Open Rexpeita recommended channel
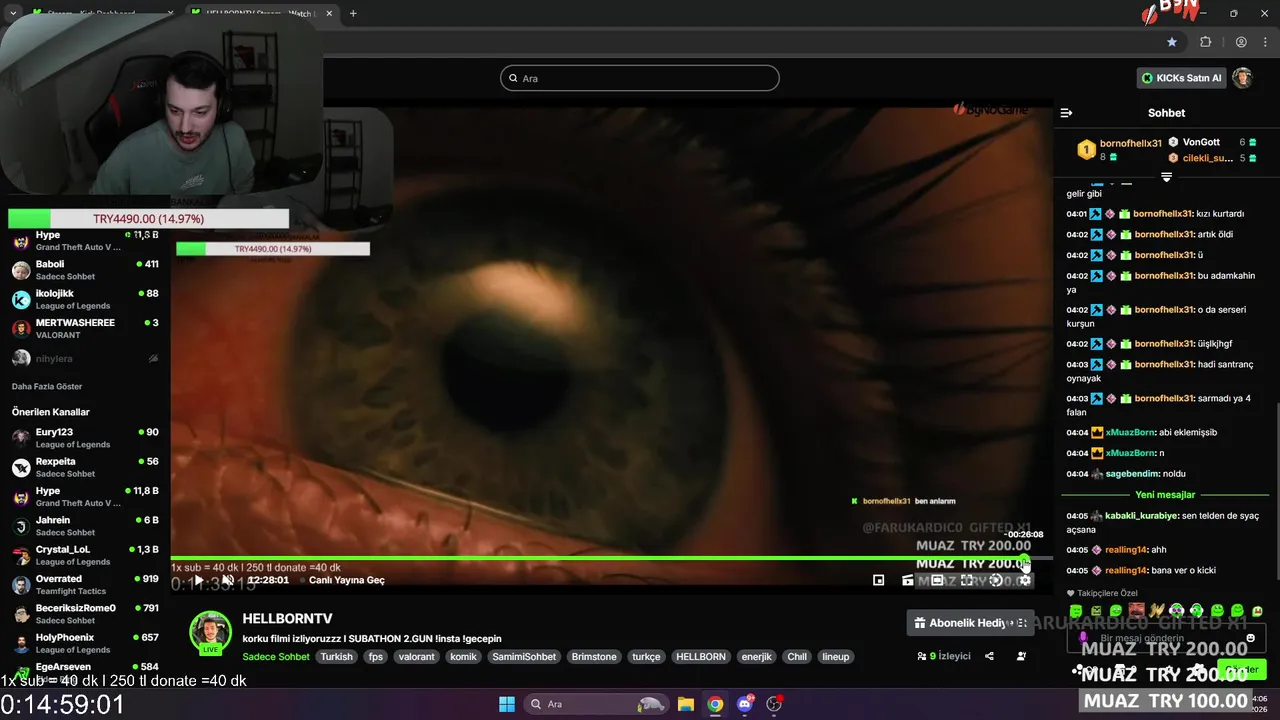 pos(85,467)
